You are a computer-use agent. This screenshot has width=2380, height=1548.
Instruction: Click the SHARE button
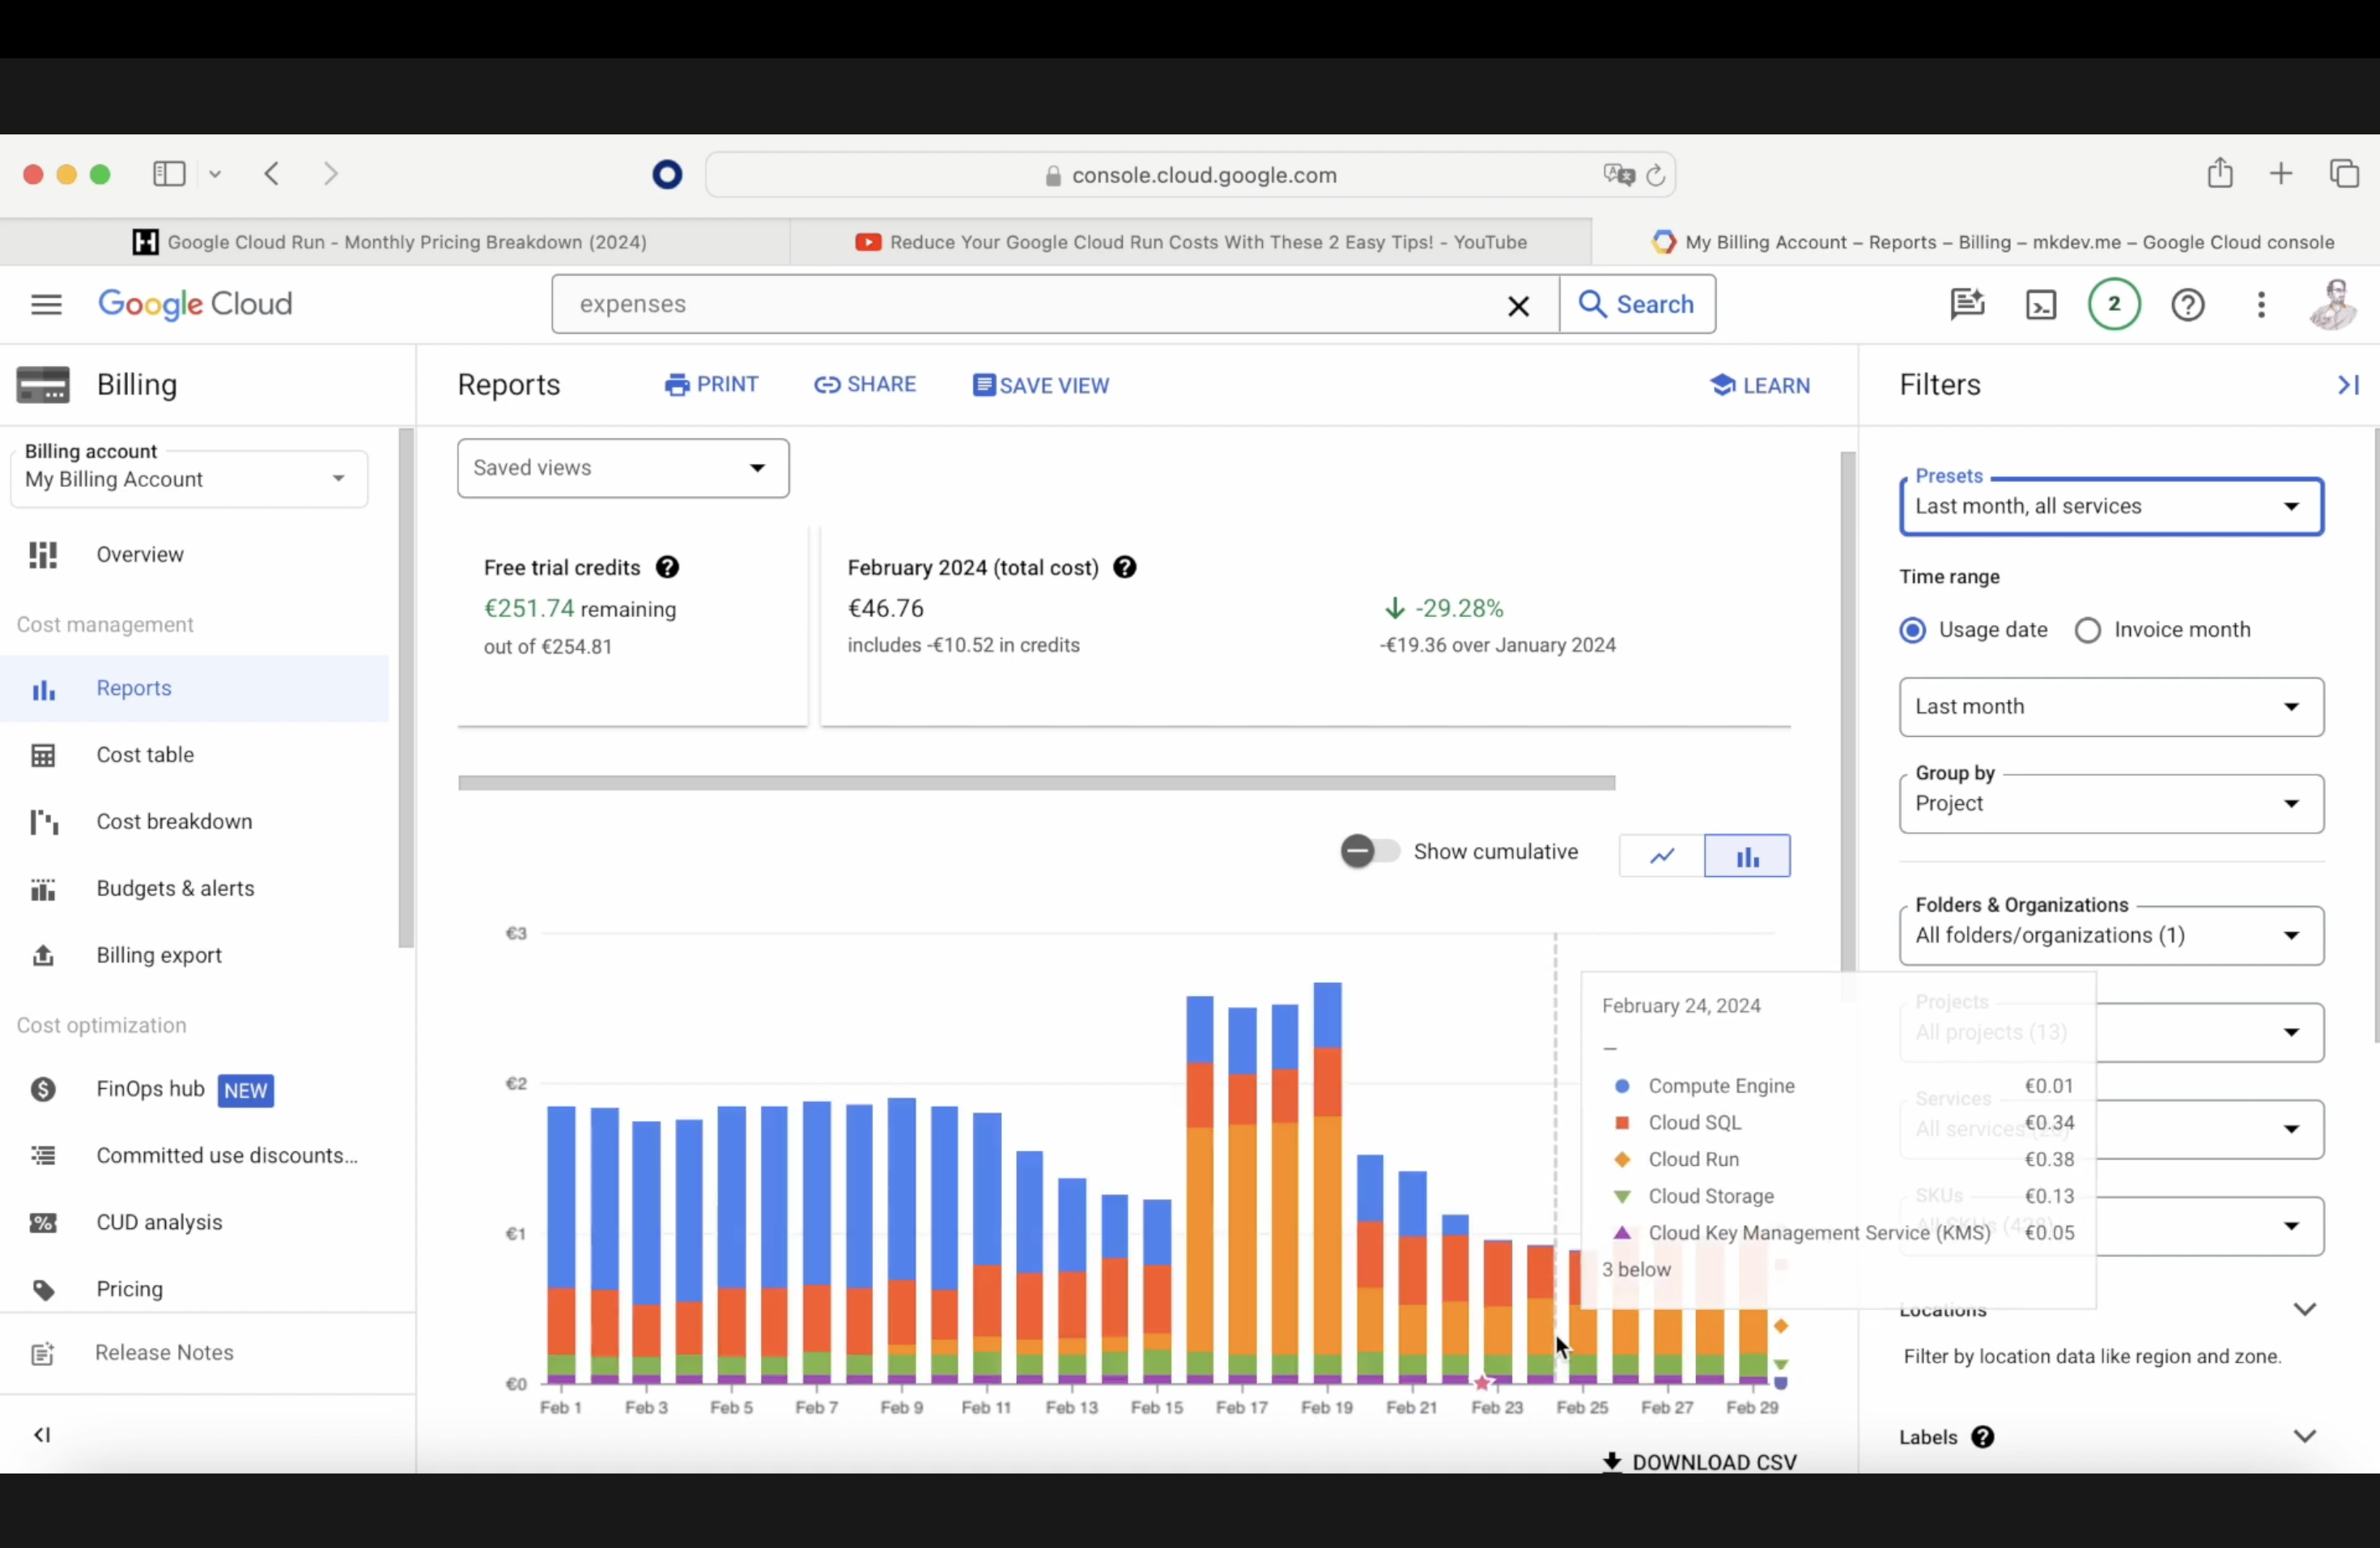pyautogui.click(x=865, y=385)
